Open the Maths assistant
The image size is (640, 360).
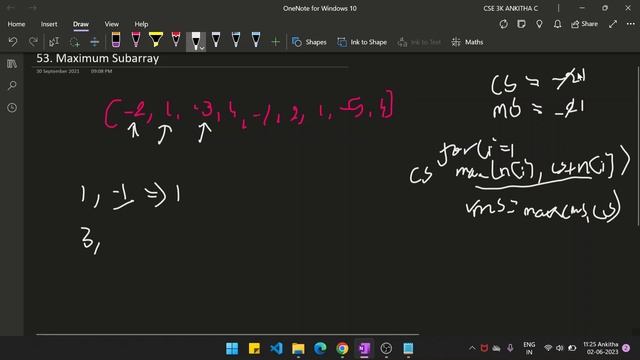click(x=468, y=42)
